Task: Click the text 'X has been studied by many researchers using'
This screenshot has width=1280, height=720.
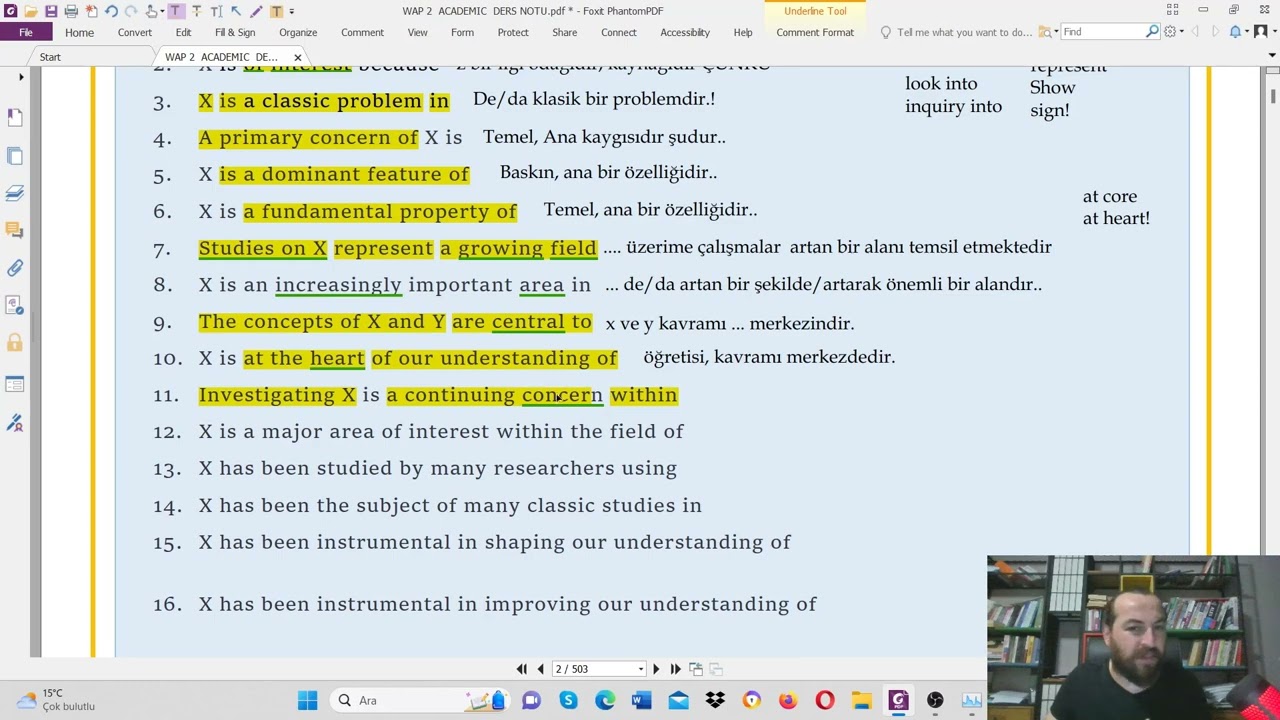Action: [438, 468]
